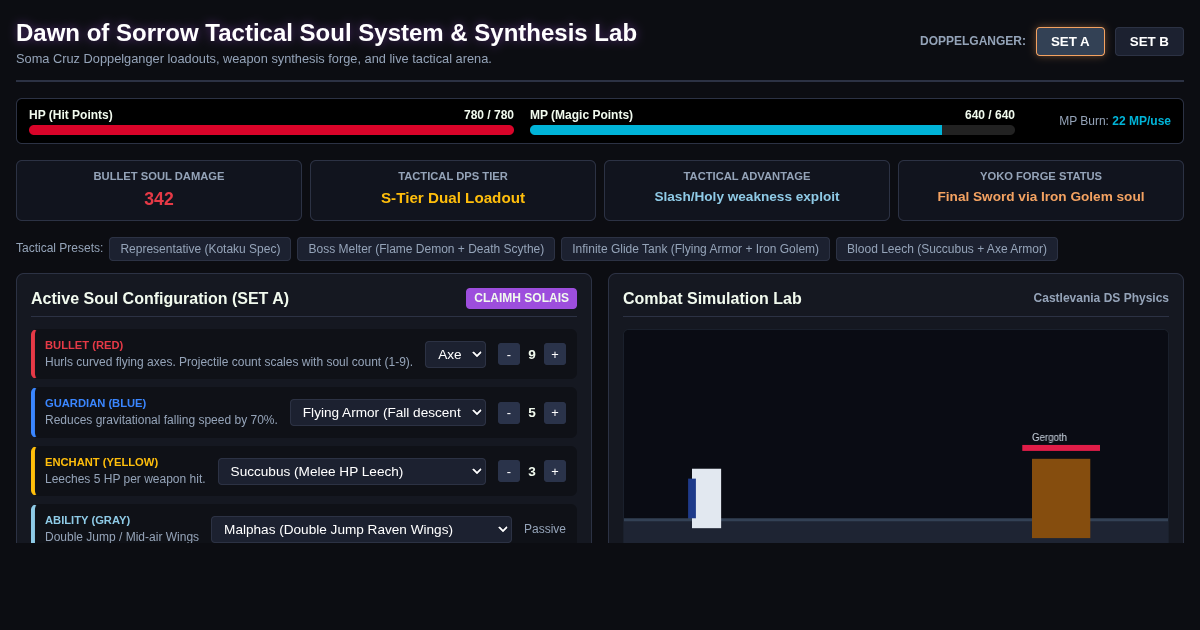
Task: Click the '640 / 640' MP value
Action: pos(990,115)
